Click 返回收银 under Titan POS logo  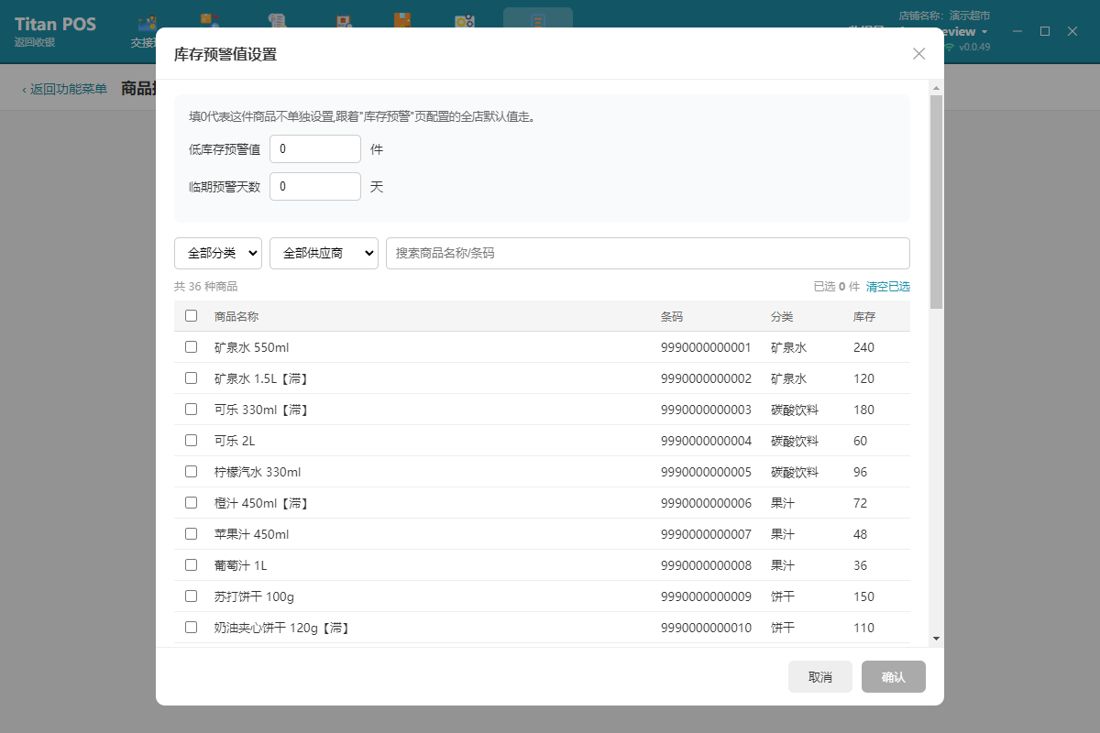click(x=34, y=43)
